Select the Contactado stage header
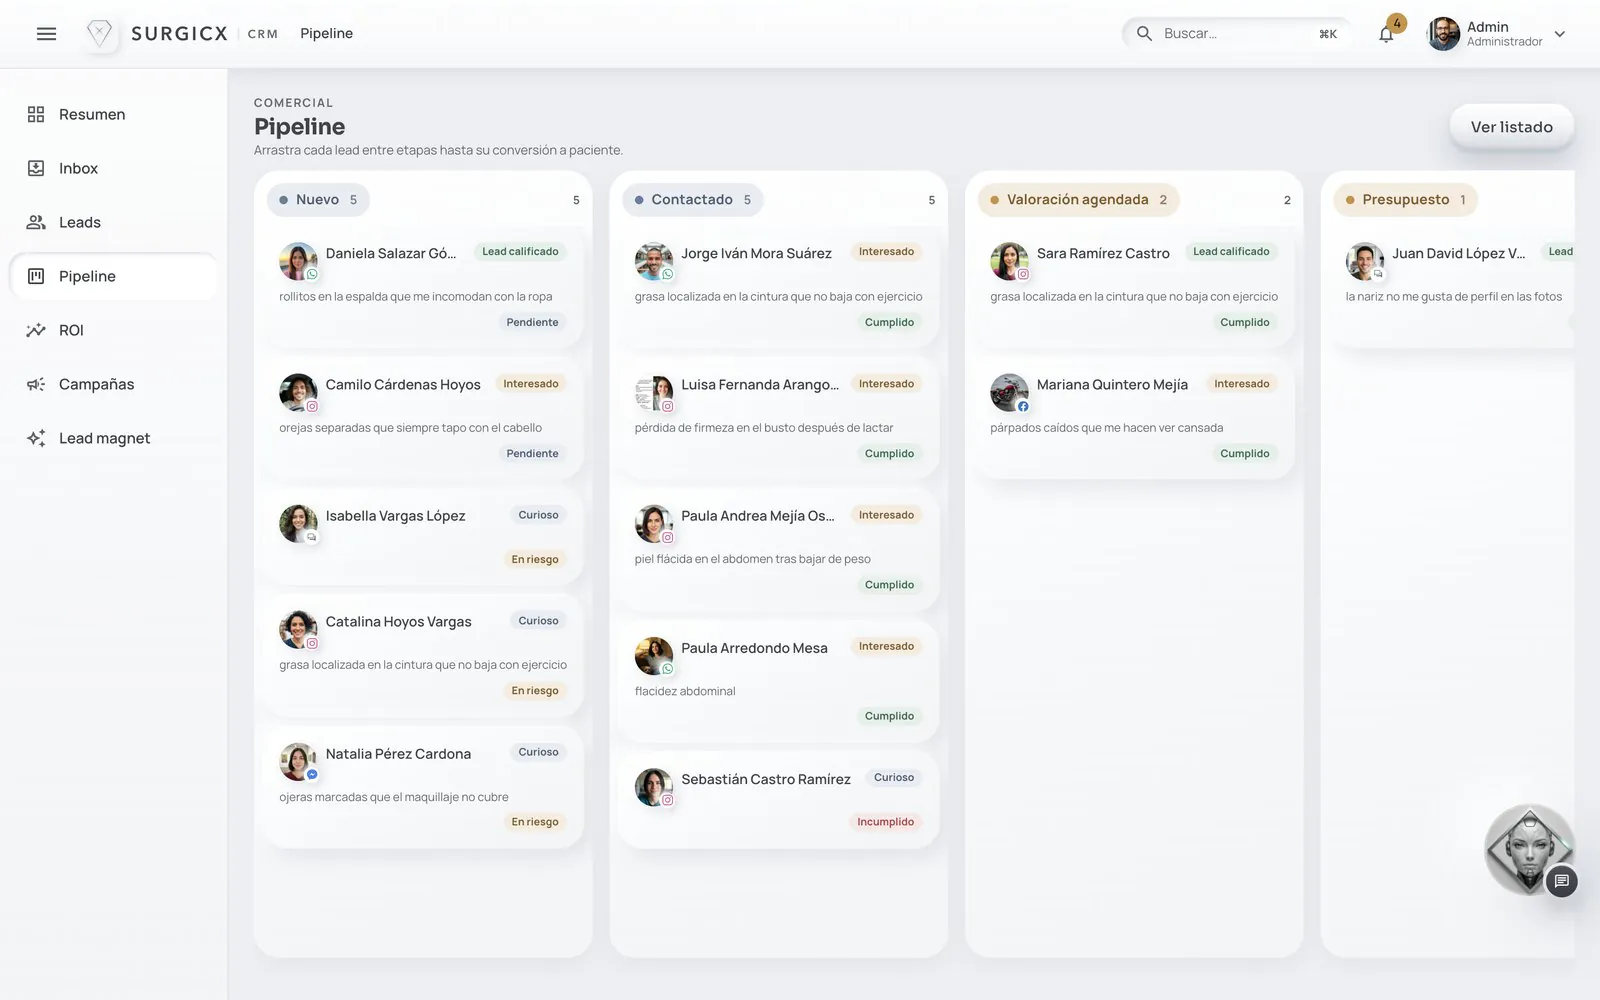This screenshot has width=1600, height=1000. click(692, 200)
